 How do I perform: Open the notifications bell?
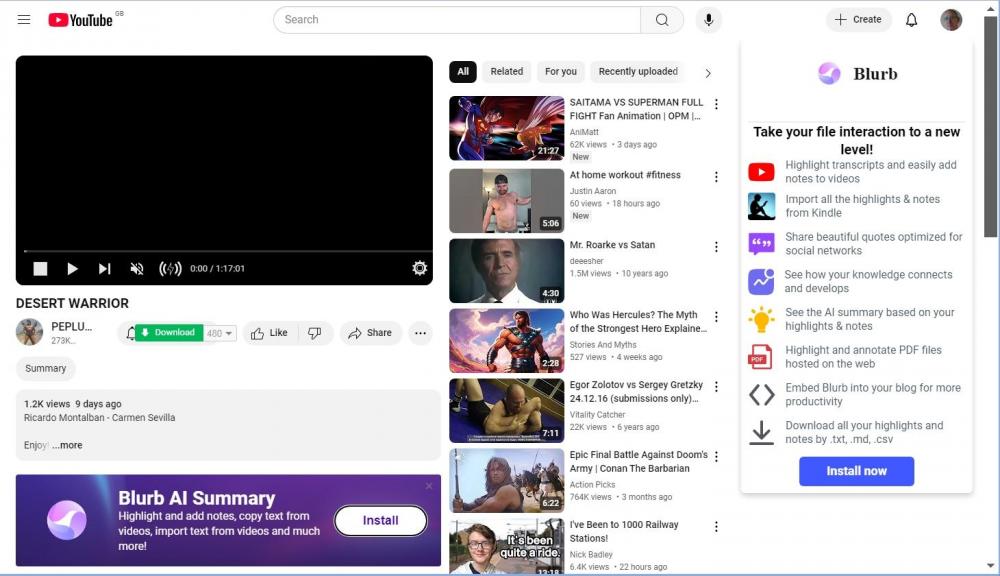[911, 20]
